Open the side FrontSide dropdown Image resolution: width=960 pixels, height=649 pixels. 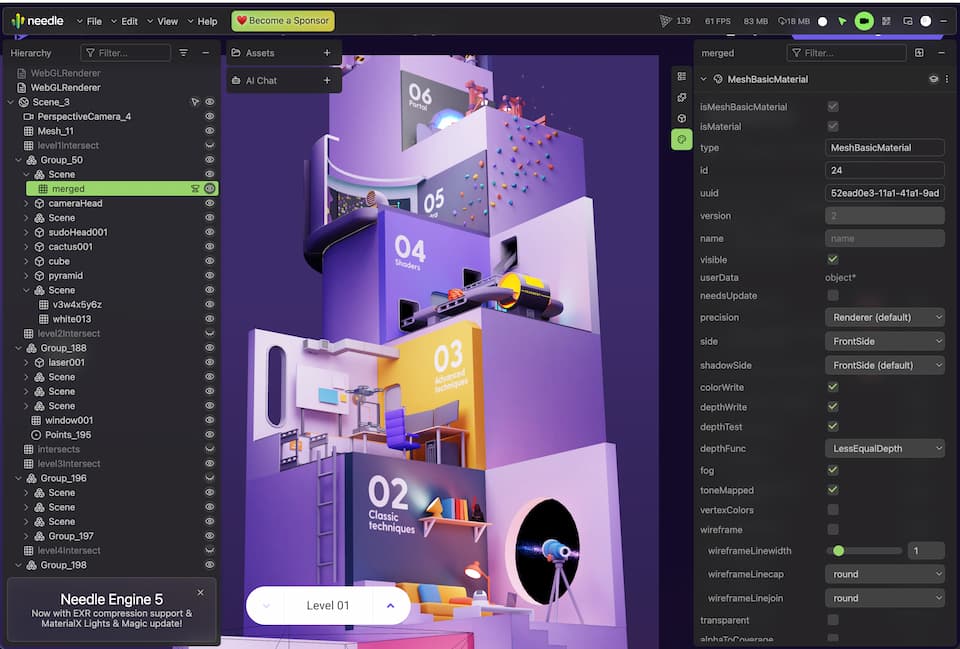click(x=885, y=341)
